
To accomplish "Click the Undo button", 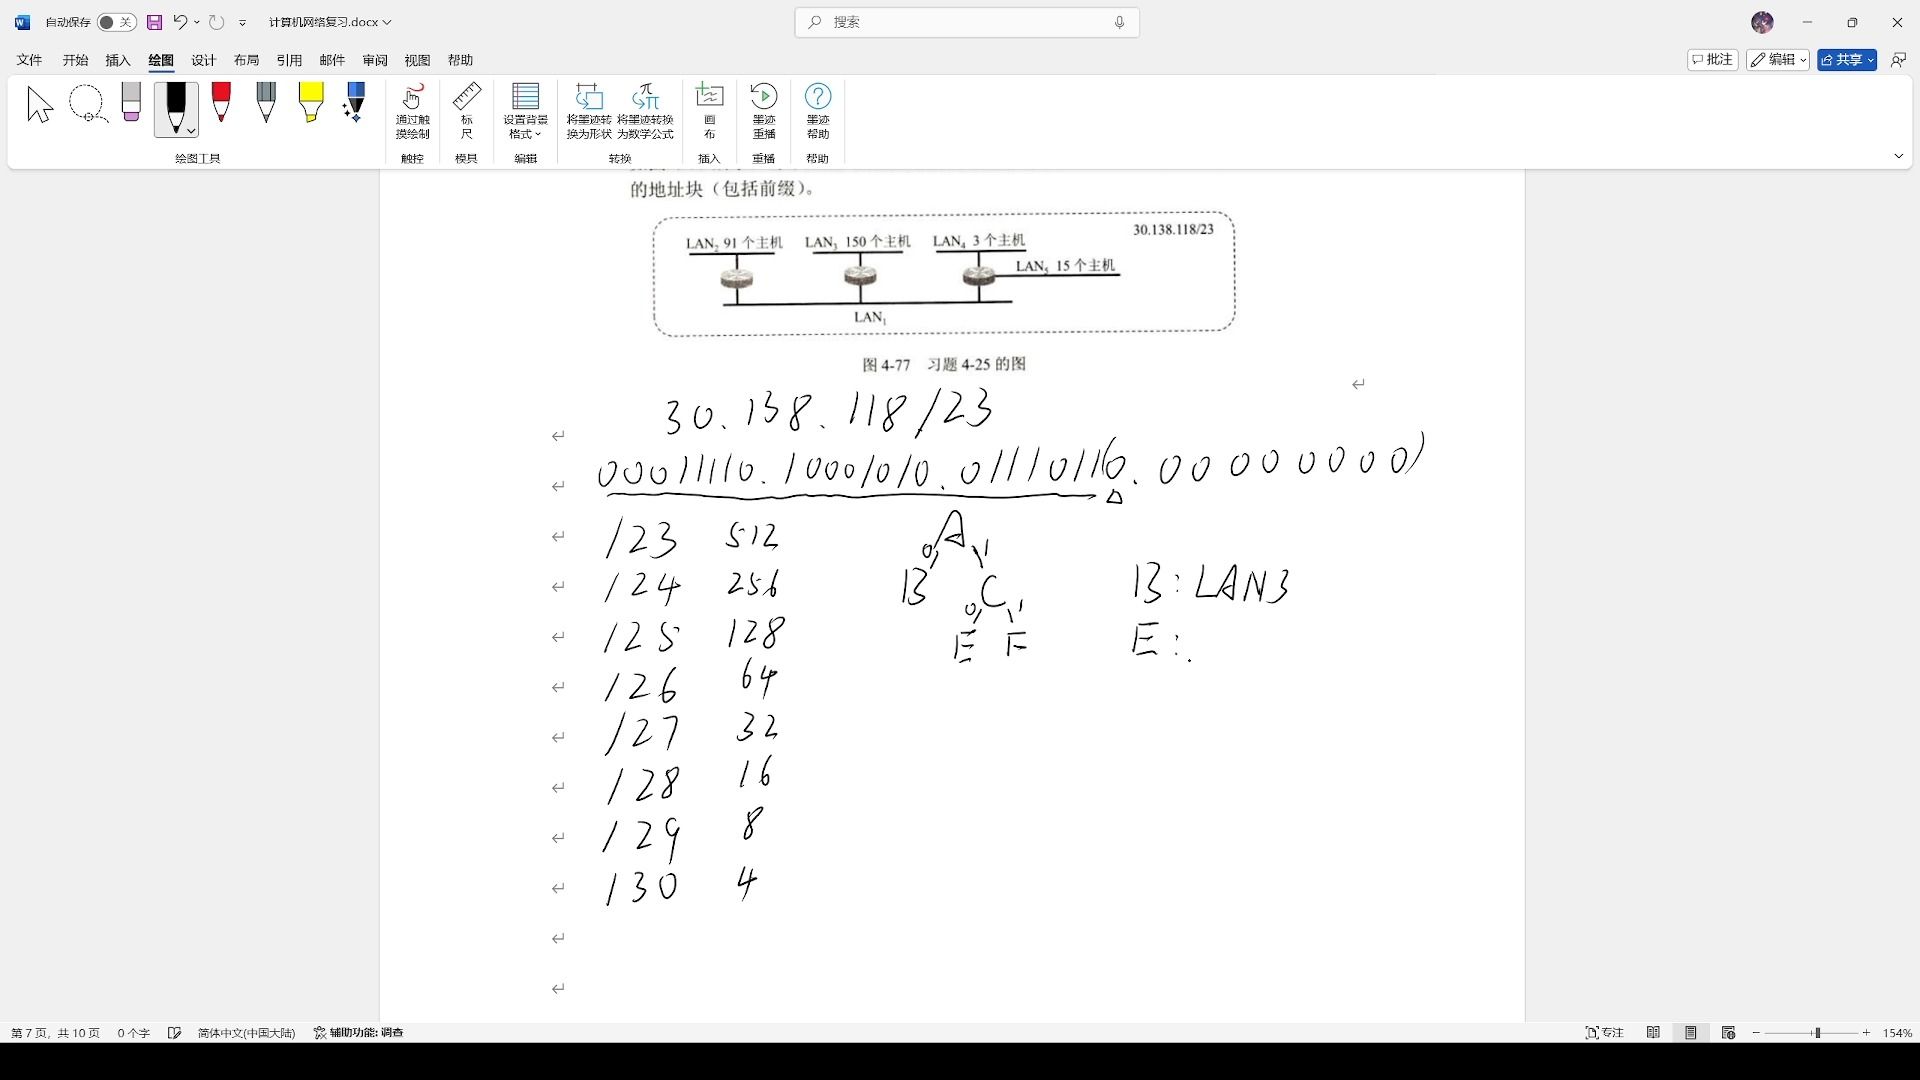I will (180, 22).
